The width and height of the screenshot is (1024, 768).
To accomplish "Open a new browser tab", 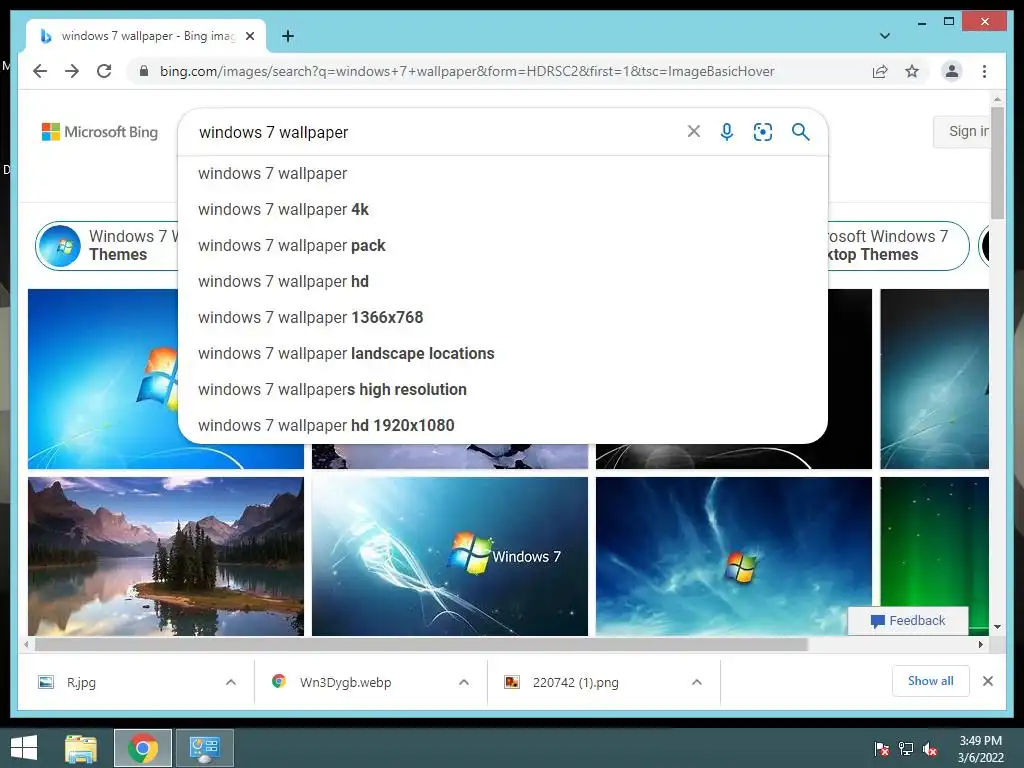I will tap(288, 36).
